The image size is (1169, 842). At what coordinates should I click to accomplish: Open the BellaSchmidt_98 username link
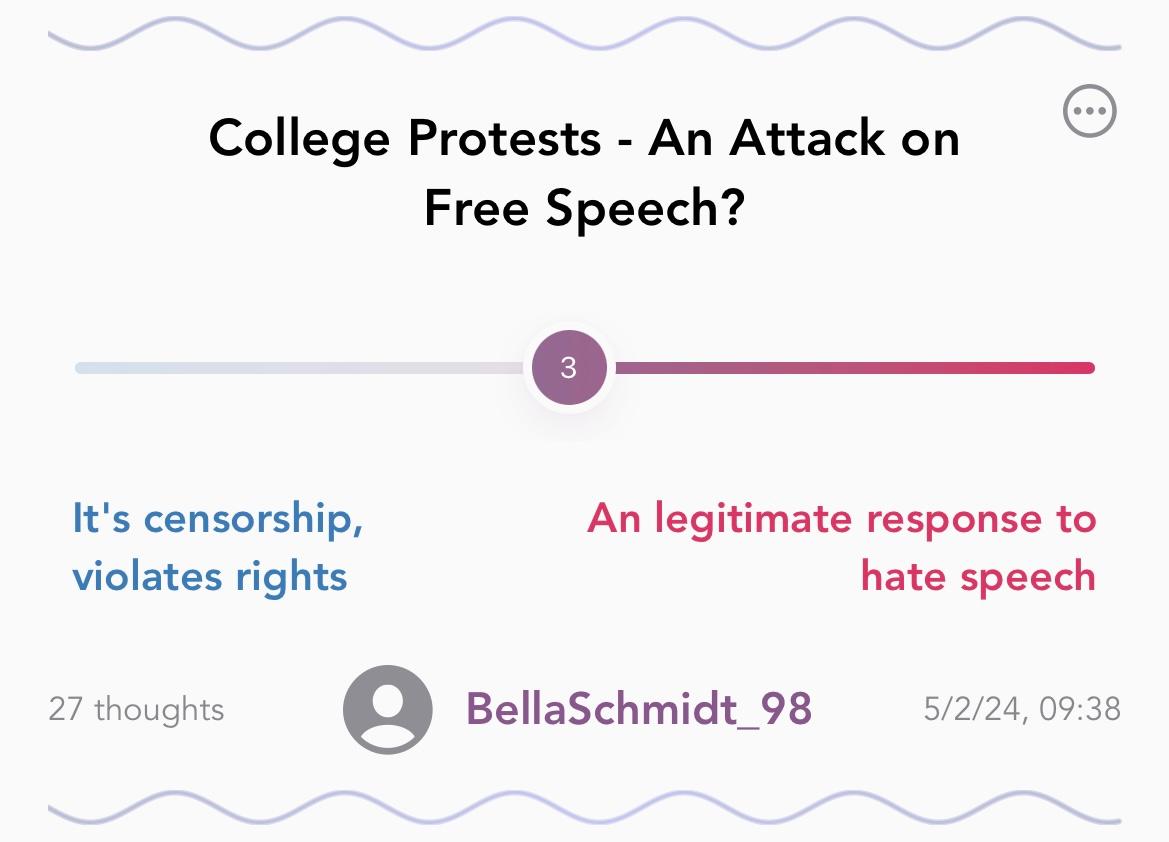click(x=639, y=709)
